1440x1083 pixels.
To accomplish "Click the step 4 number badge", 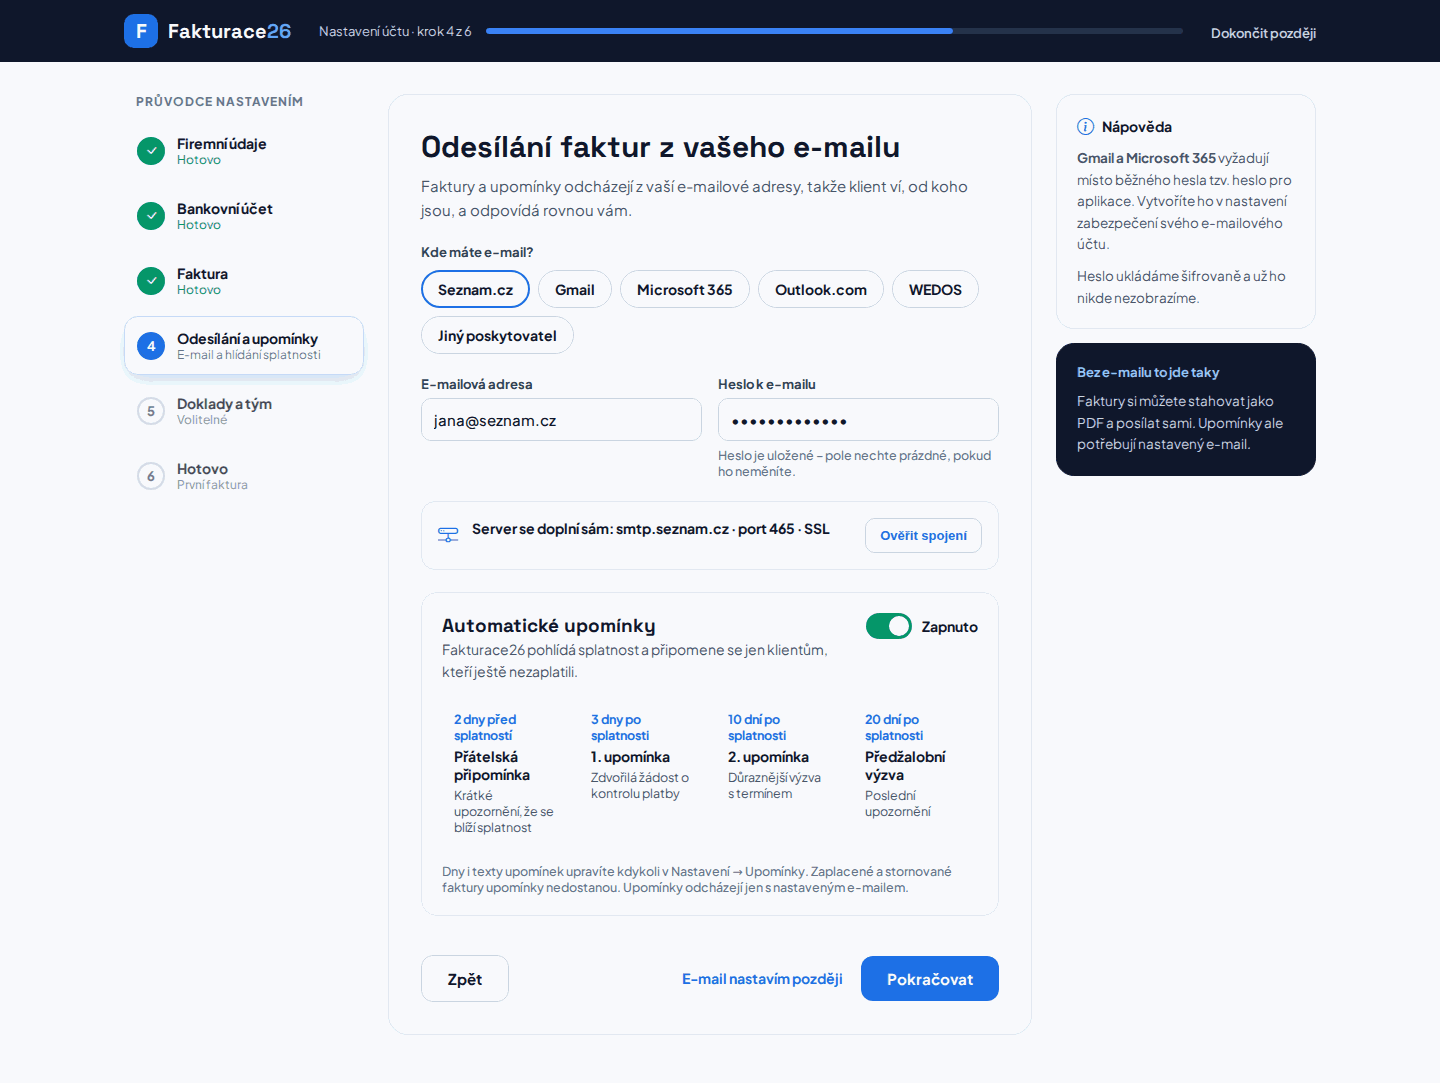I will [151, 346].
